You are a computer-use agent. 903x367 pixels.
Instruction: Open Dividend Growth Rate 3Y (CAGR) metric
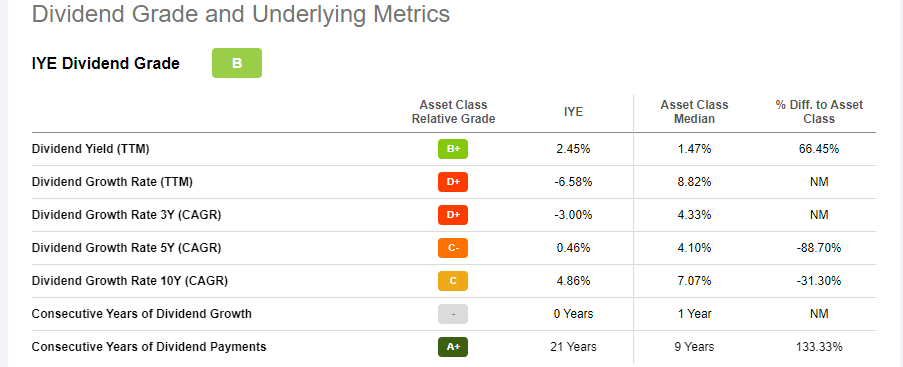tap(126, 215)
